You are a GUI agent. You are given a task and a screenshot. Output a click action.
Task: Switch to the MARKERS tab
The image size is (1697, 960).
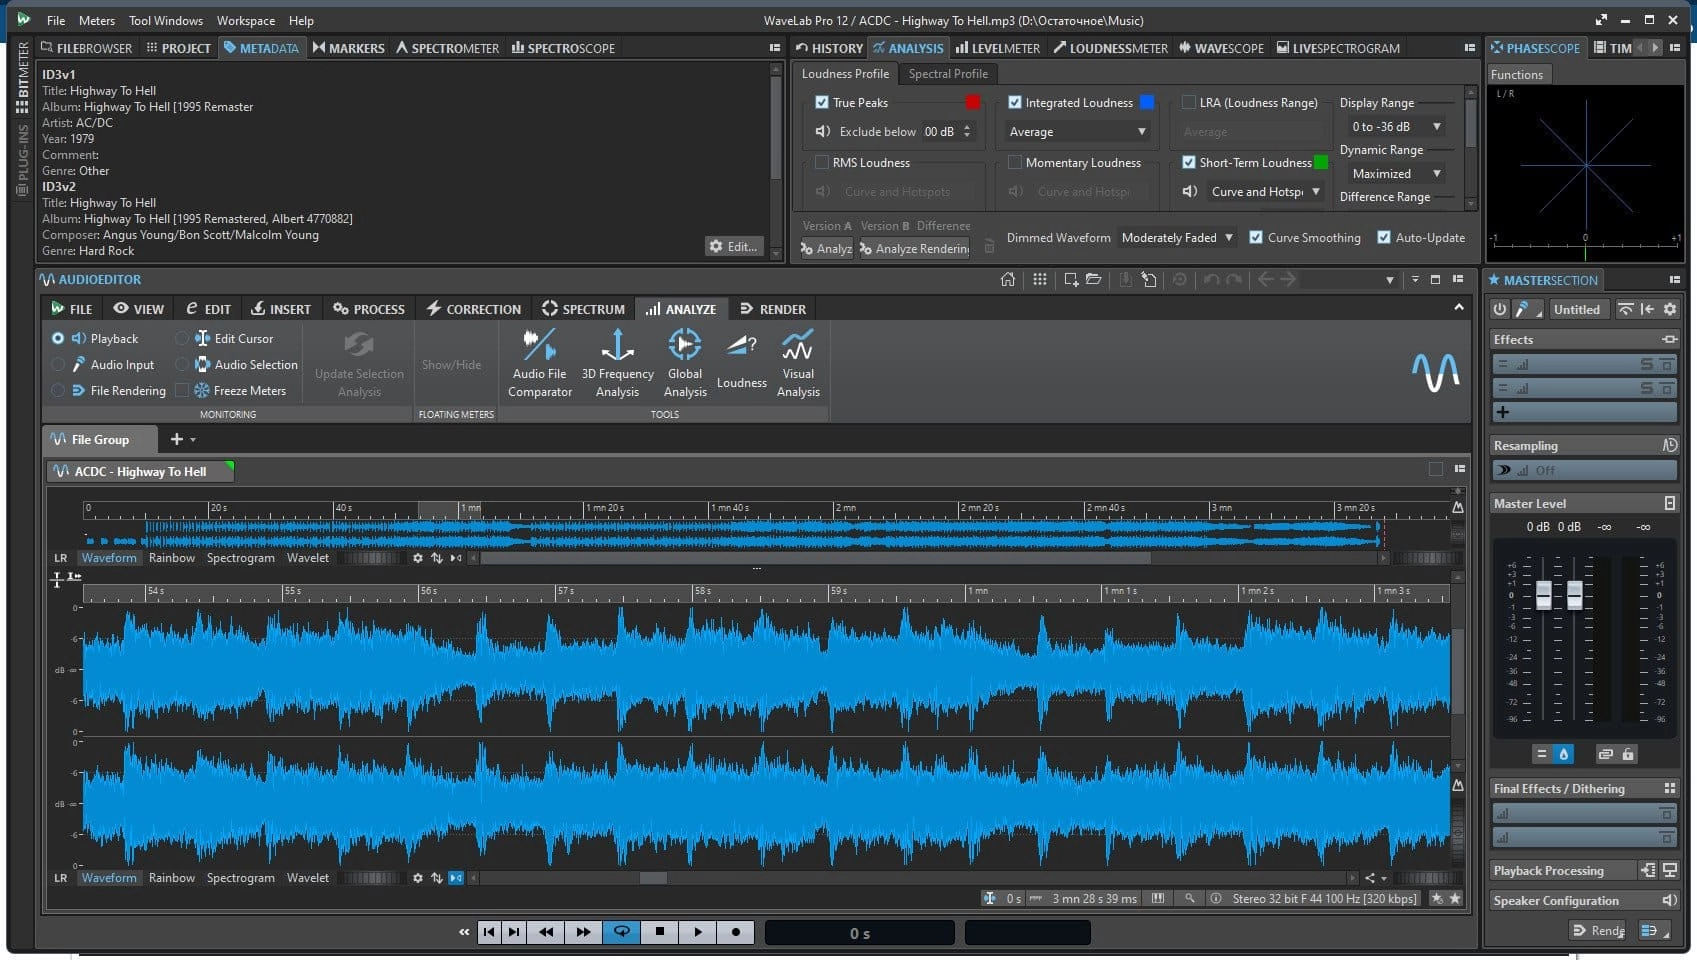tap(348, 48)
